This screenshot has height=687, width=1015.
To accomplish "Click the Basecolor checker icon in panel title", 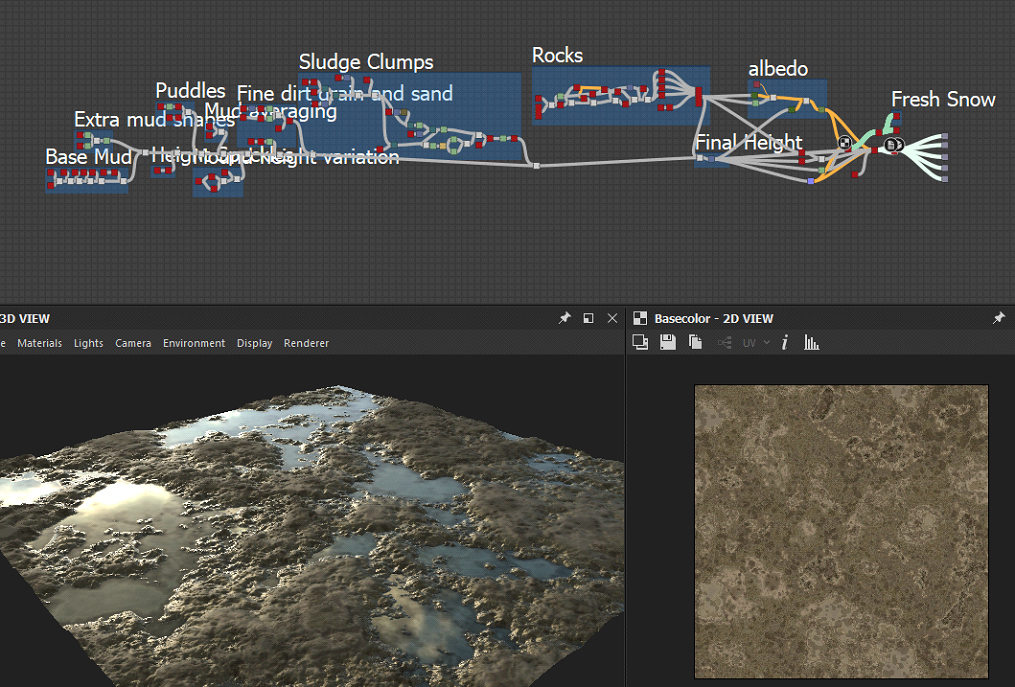I will [640, 318].
